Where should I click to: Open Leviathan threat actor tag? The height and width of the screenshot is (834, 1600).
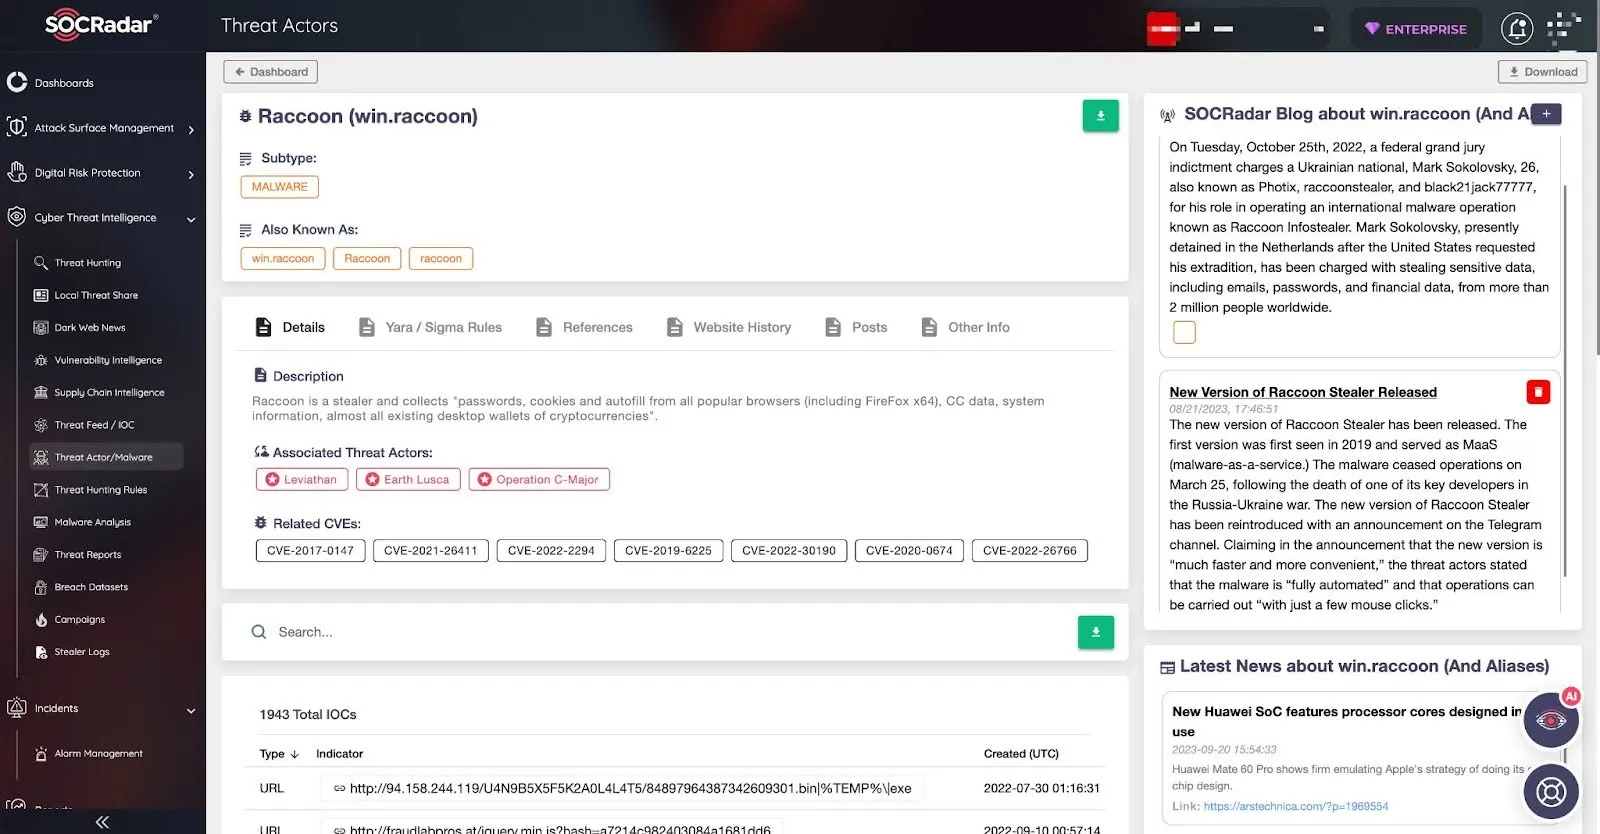pos(302,480)
